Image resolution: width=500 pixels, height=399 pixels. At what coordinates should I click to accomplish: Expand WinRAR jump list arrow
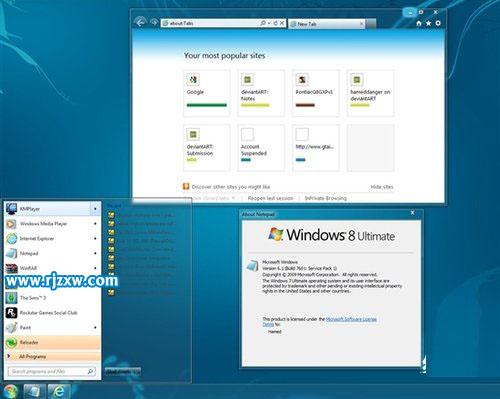[x=95, y=268]
